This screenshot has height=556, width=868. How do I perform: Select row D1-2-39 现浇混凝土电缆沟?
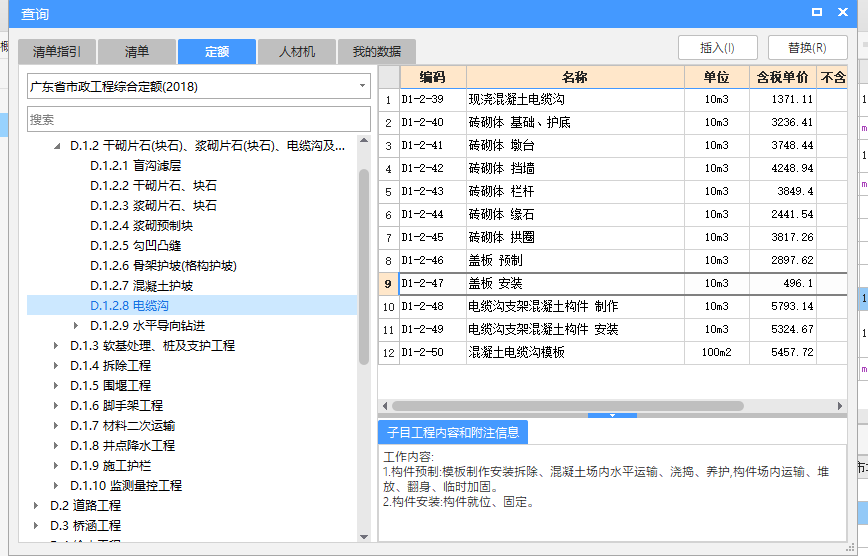[x=613, y=100]
